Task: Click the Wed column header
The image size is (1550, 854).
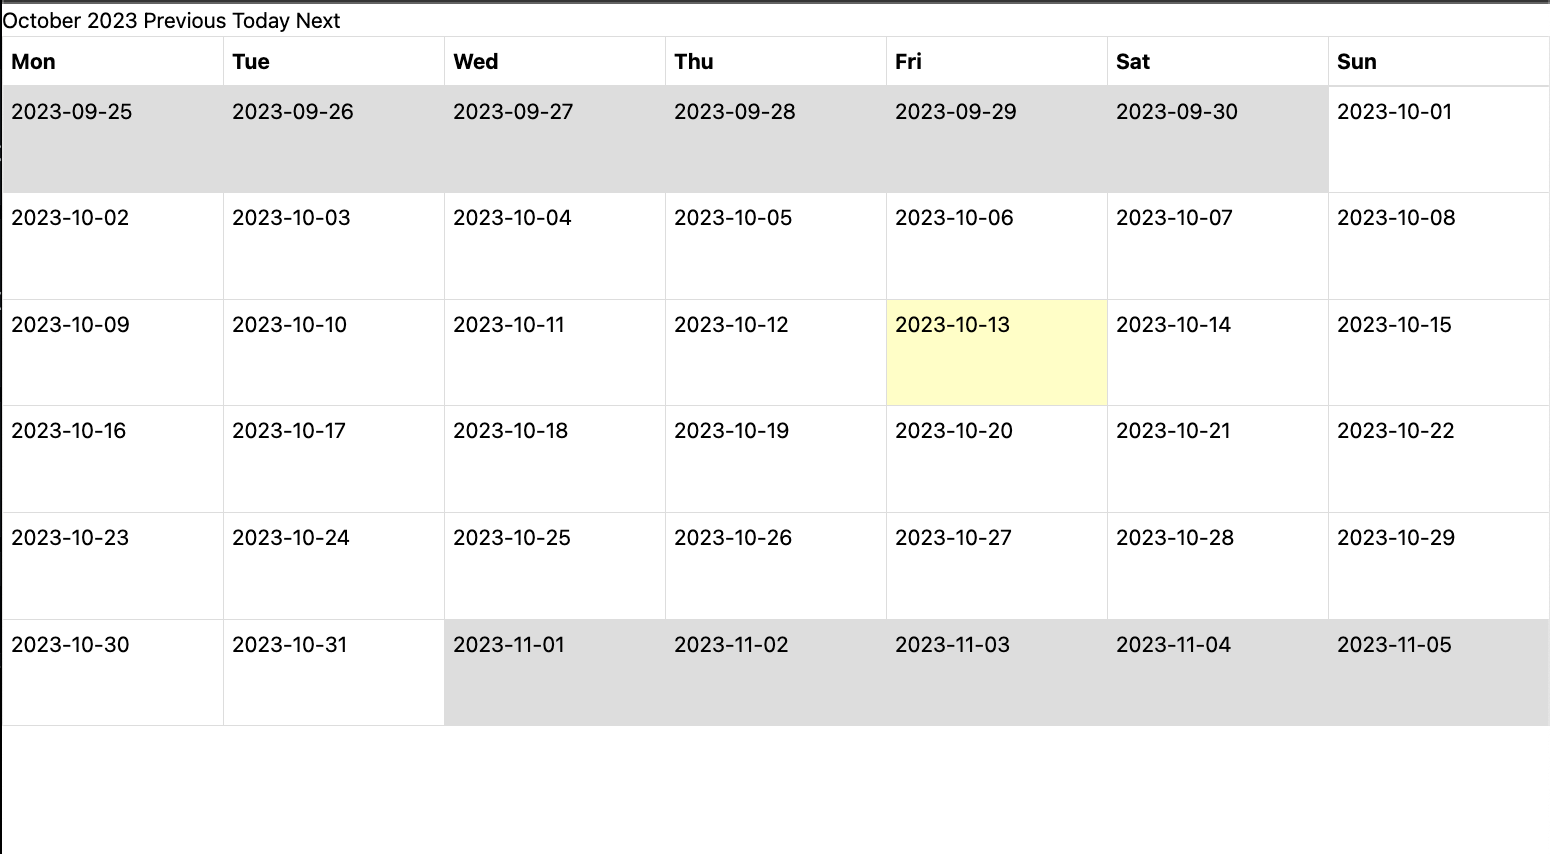Action: [476, 62]
